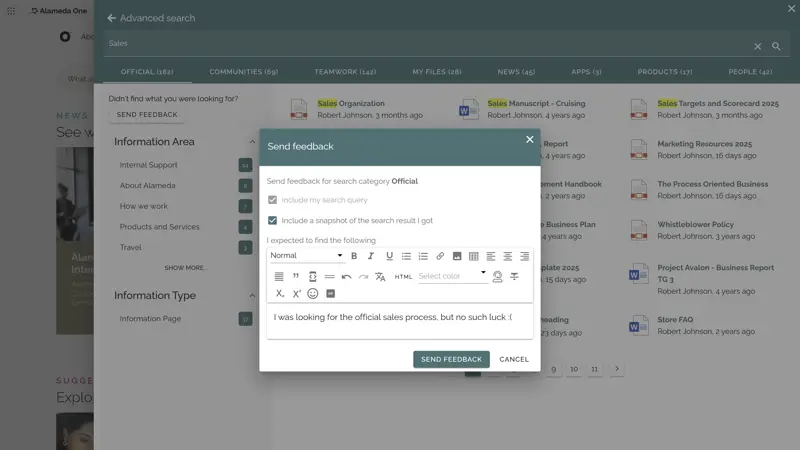
Task: Insert a hyperlink in the feedback
Action: click(x=440, y=256)
